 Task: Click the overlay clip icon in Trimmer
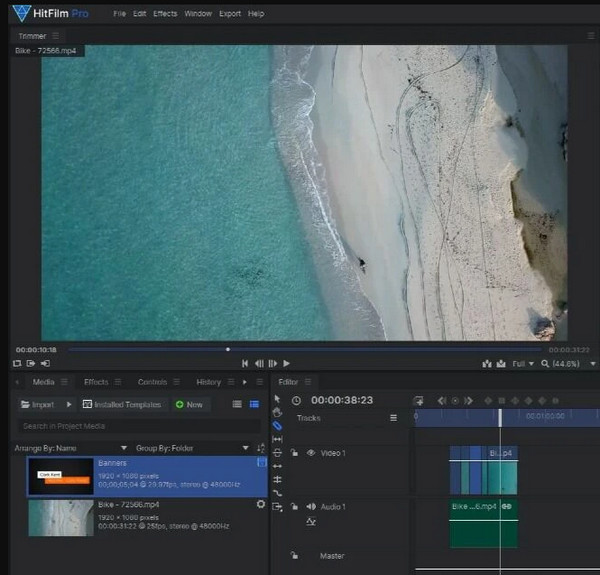[x=45, y=363]
